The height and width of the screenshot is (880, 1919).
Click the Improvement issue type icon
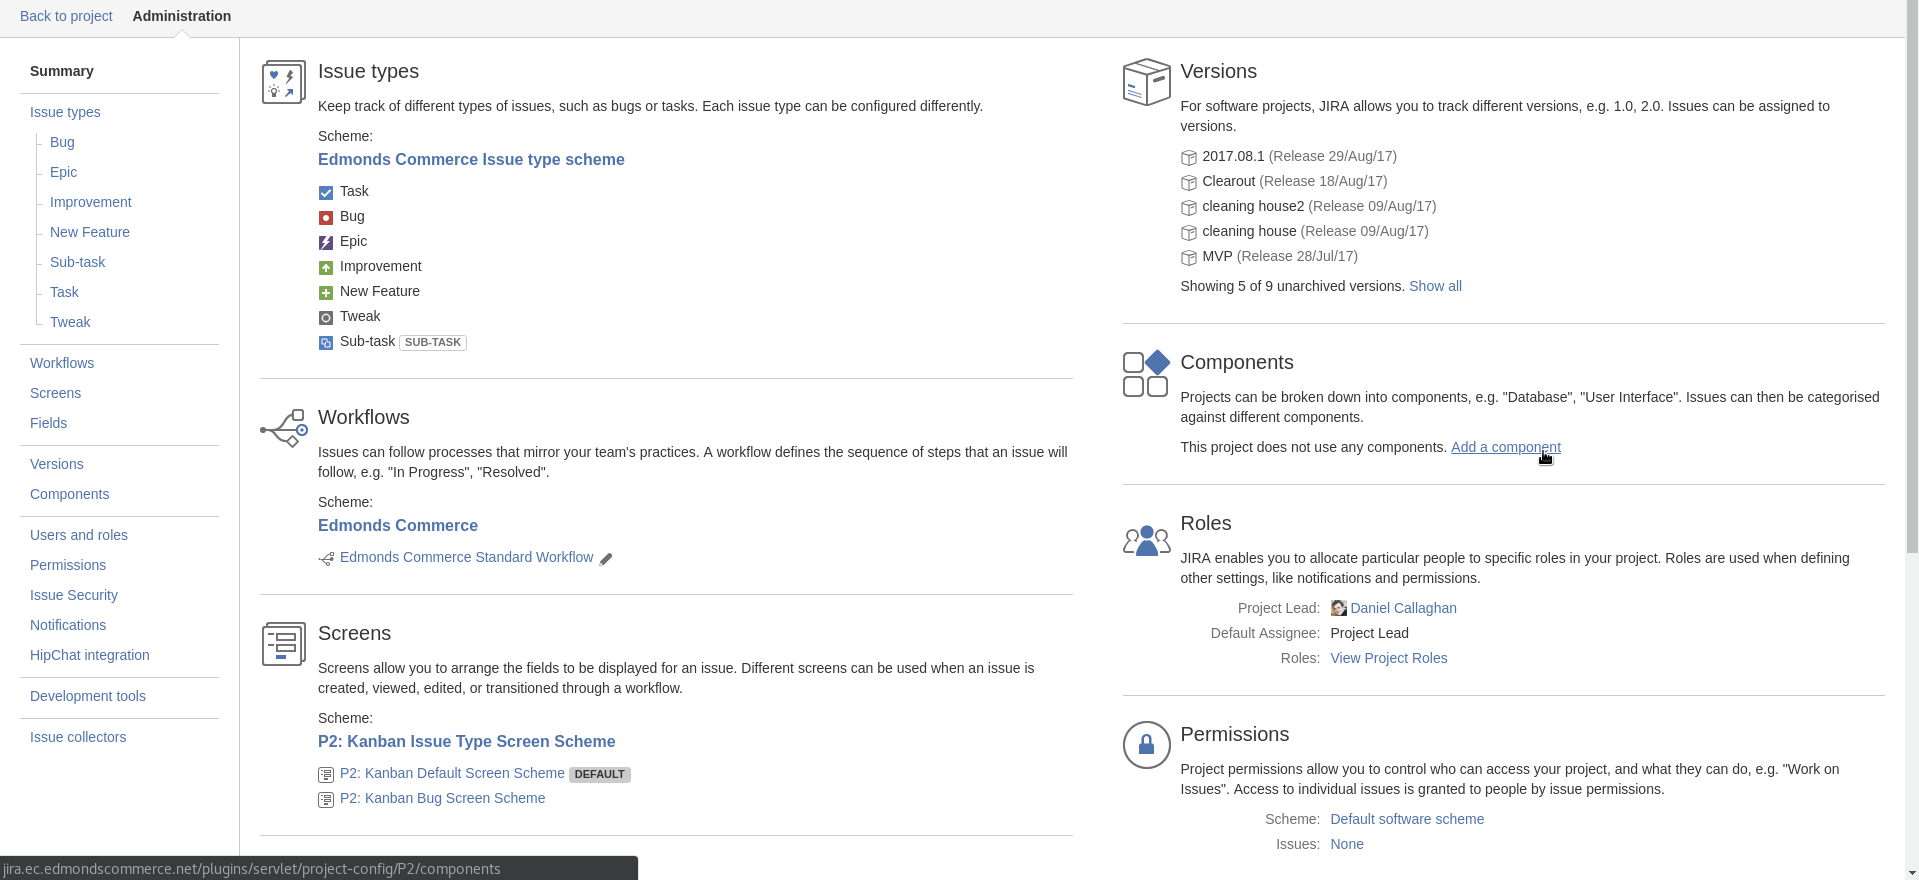pyautogui.click(x=326, y=268)
